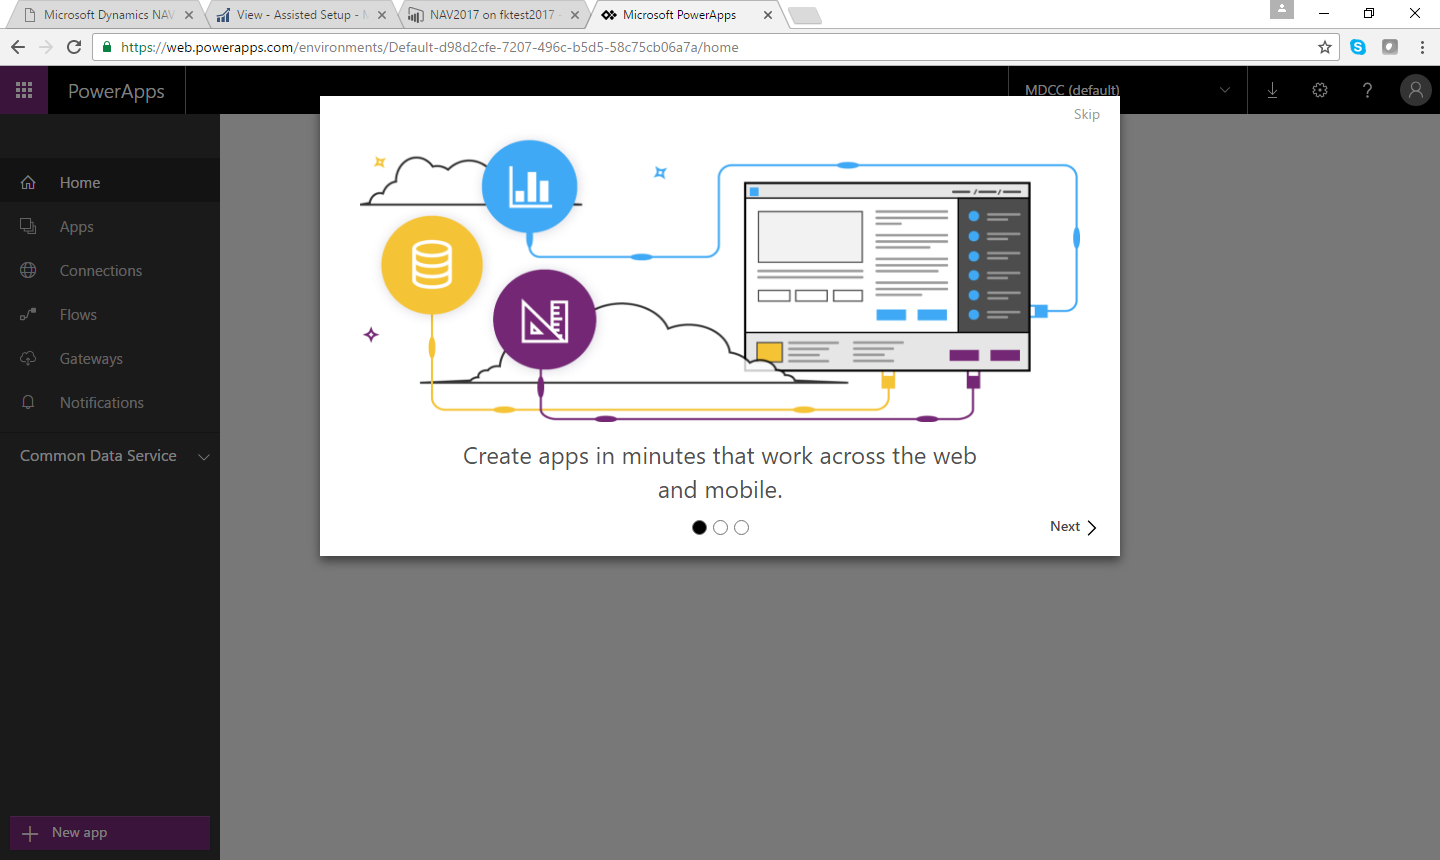Open the app launcher waffle icon
Screen dimensions: 1440x860
pyautogui.click(x=24, y=90)
